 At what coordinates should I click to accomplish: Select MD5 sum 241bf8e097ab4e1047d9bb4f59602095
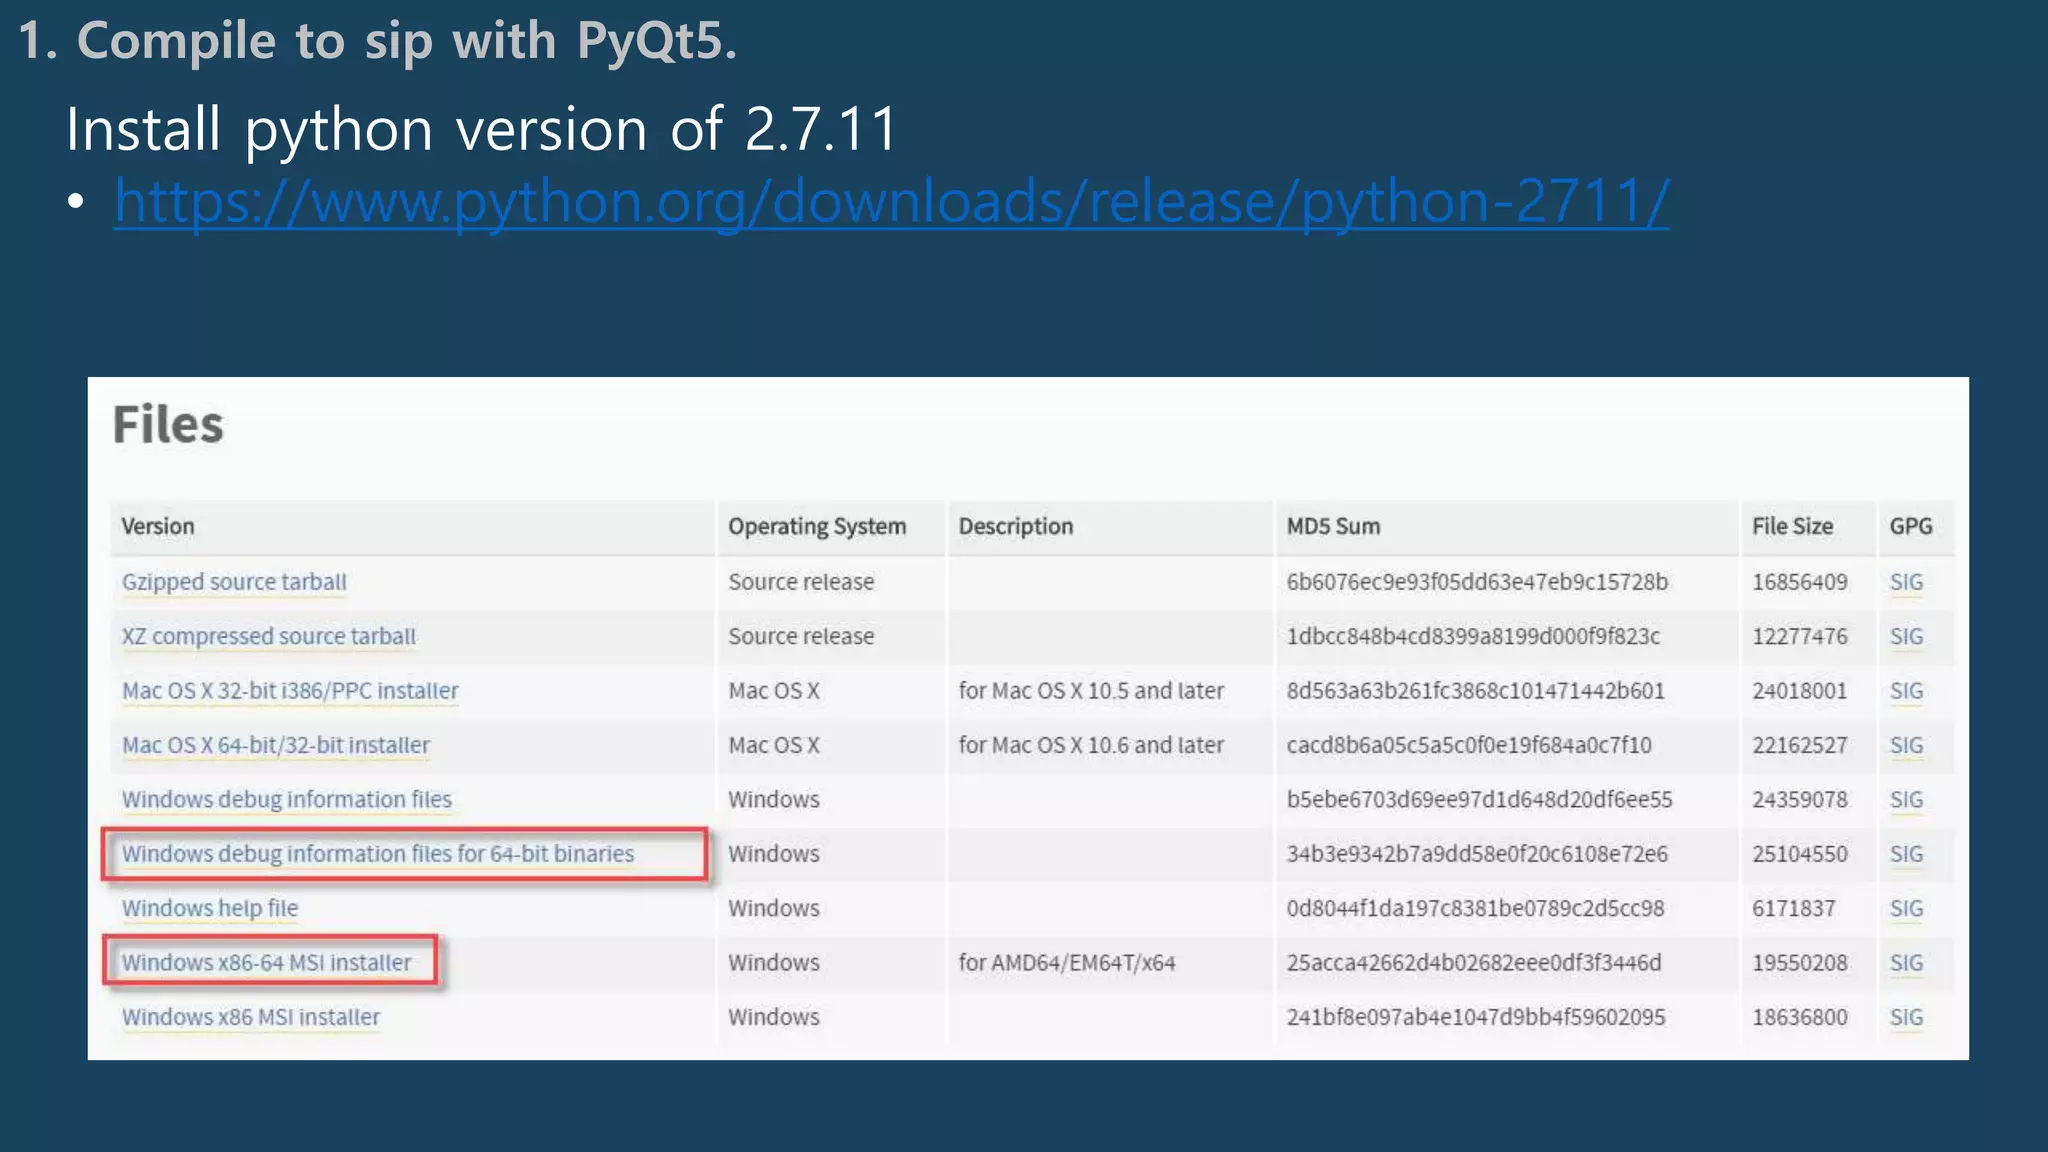[1476, 1017]
